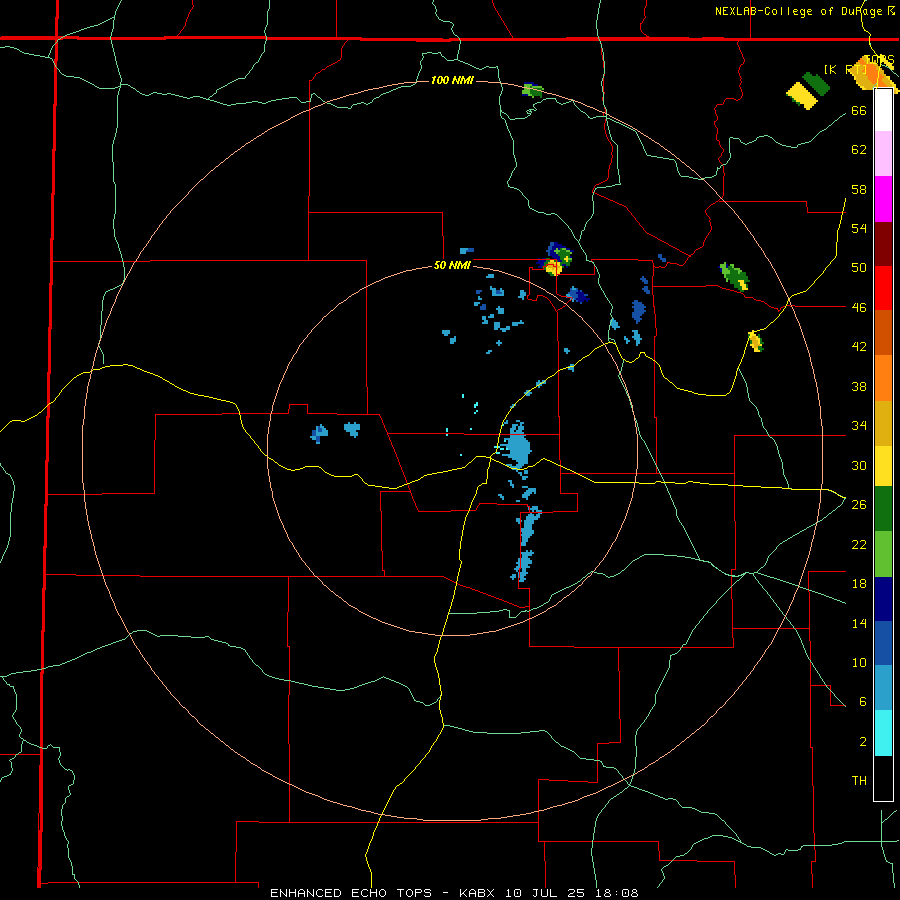Click the '42' legend value
The image size is (900, 900).
[x=859, y=347]
